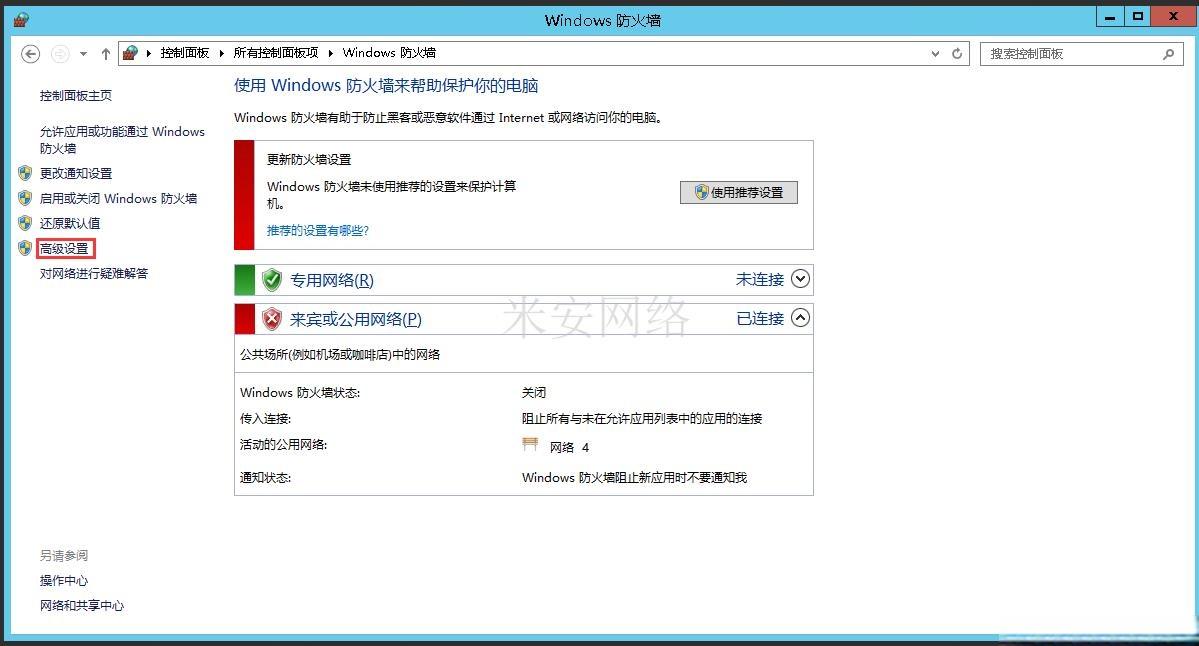Image resolution: width=1199 pixels, height=646 pixels.
Task: Click 阻止所有与未在允许应用列表中的应用的连接 text
Action: click(x=642, y=419)
